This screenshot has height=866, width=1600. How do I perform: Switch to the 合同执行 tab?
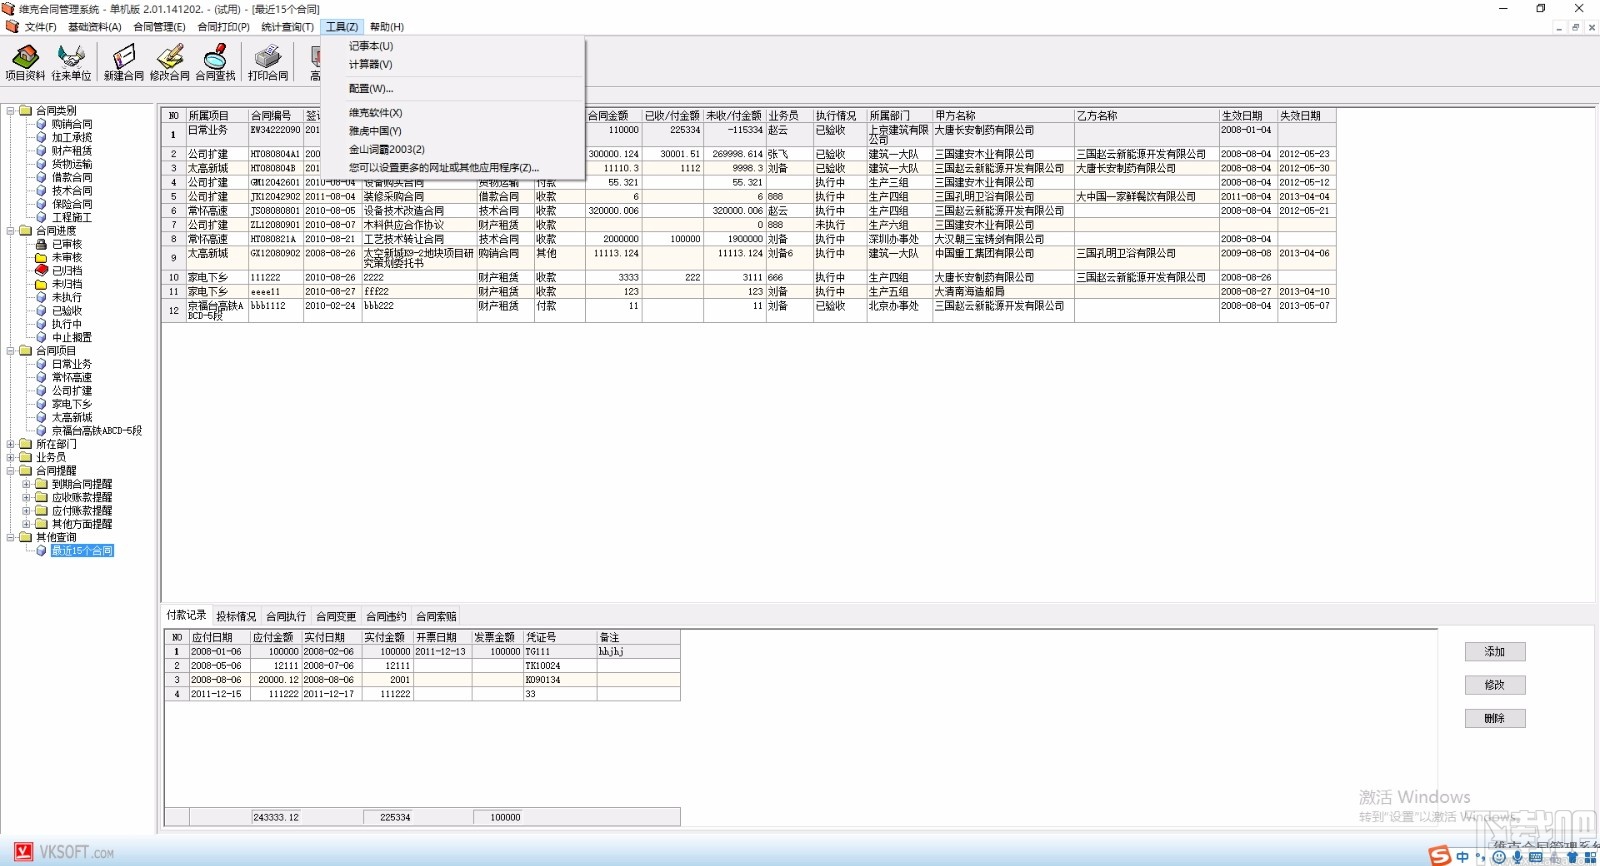pyautogui.click(x=286, y=617)
